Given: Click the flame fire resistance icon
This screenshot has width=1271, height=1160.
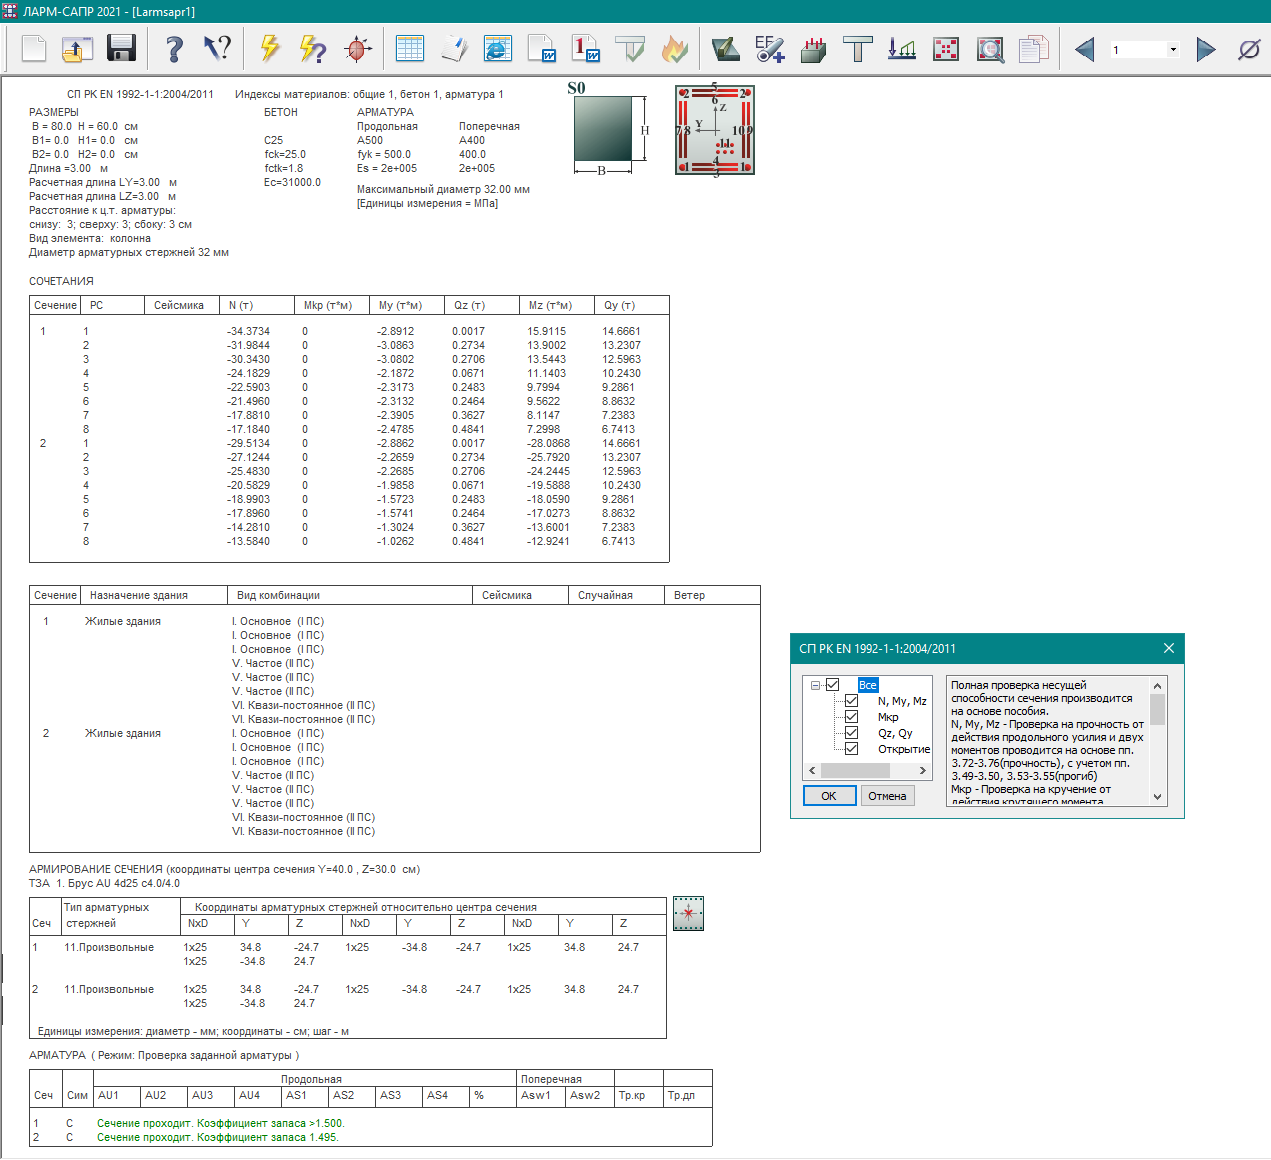Looking at the screenshot, I should (675, 48).
